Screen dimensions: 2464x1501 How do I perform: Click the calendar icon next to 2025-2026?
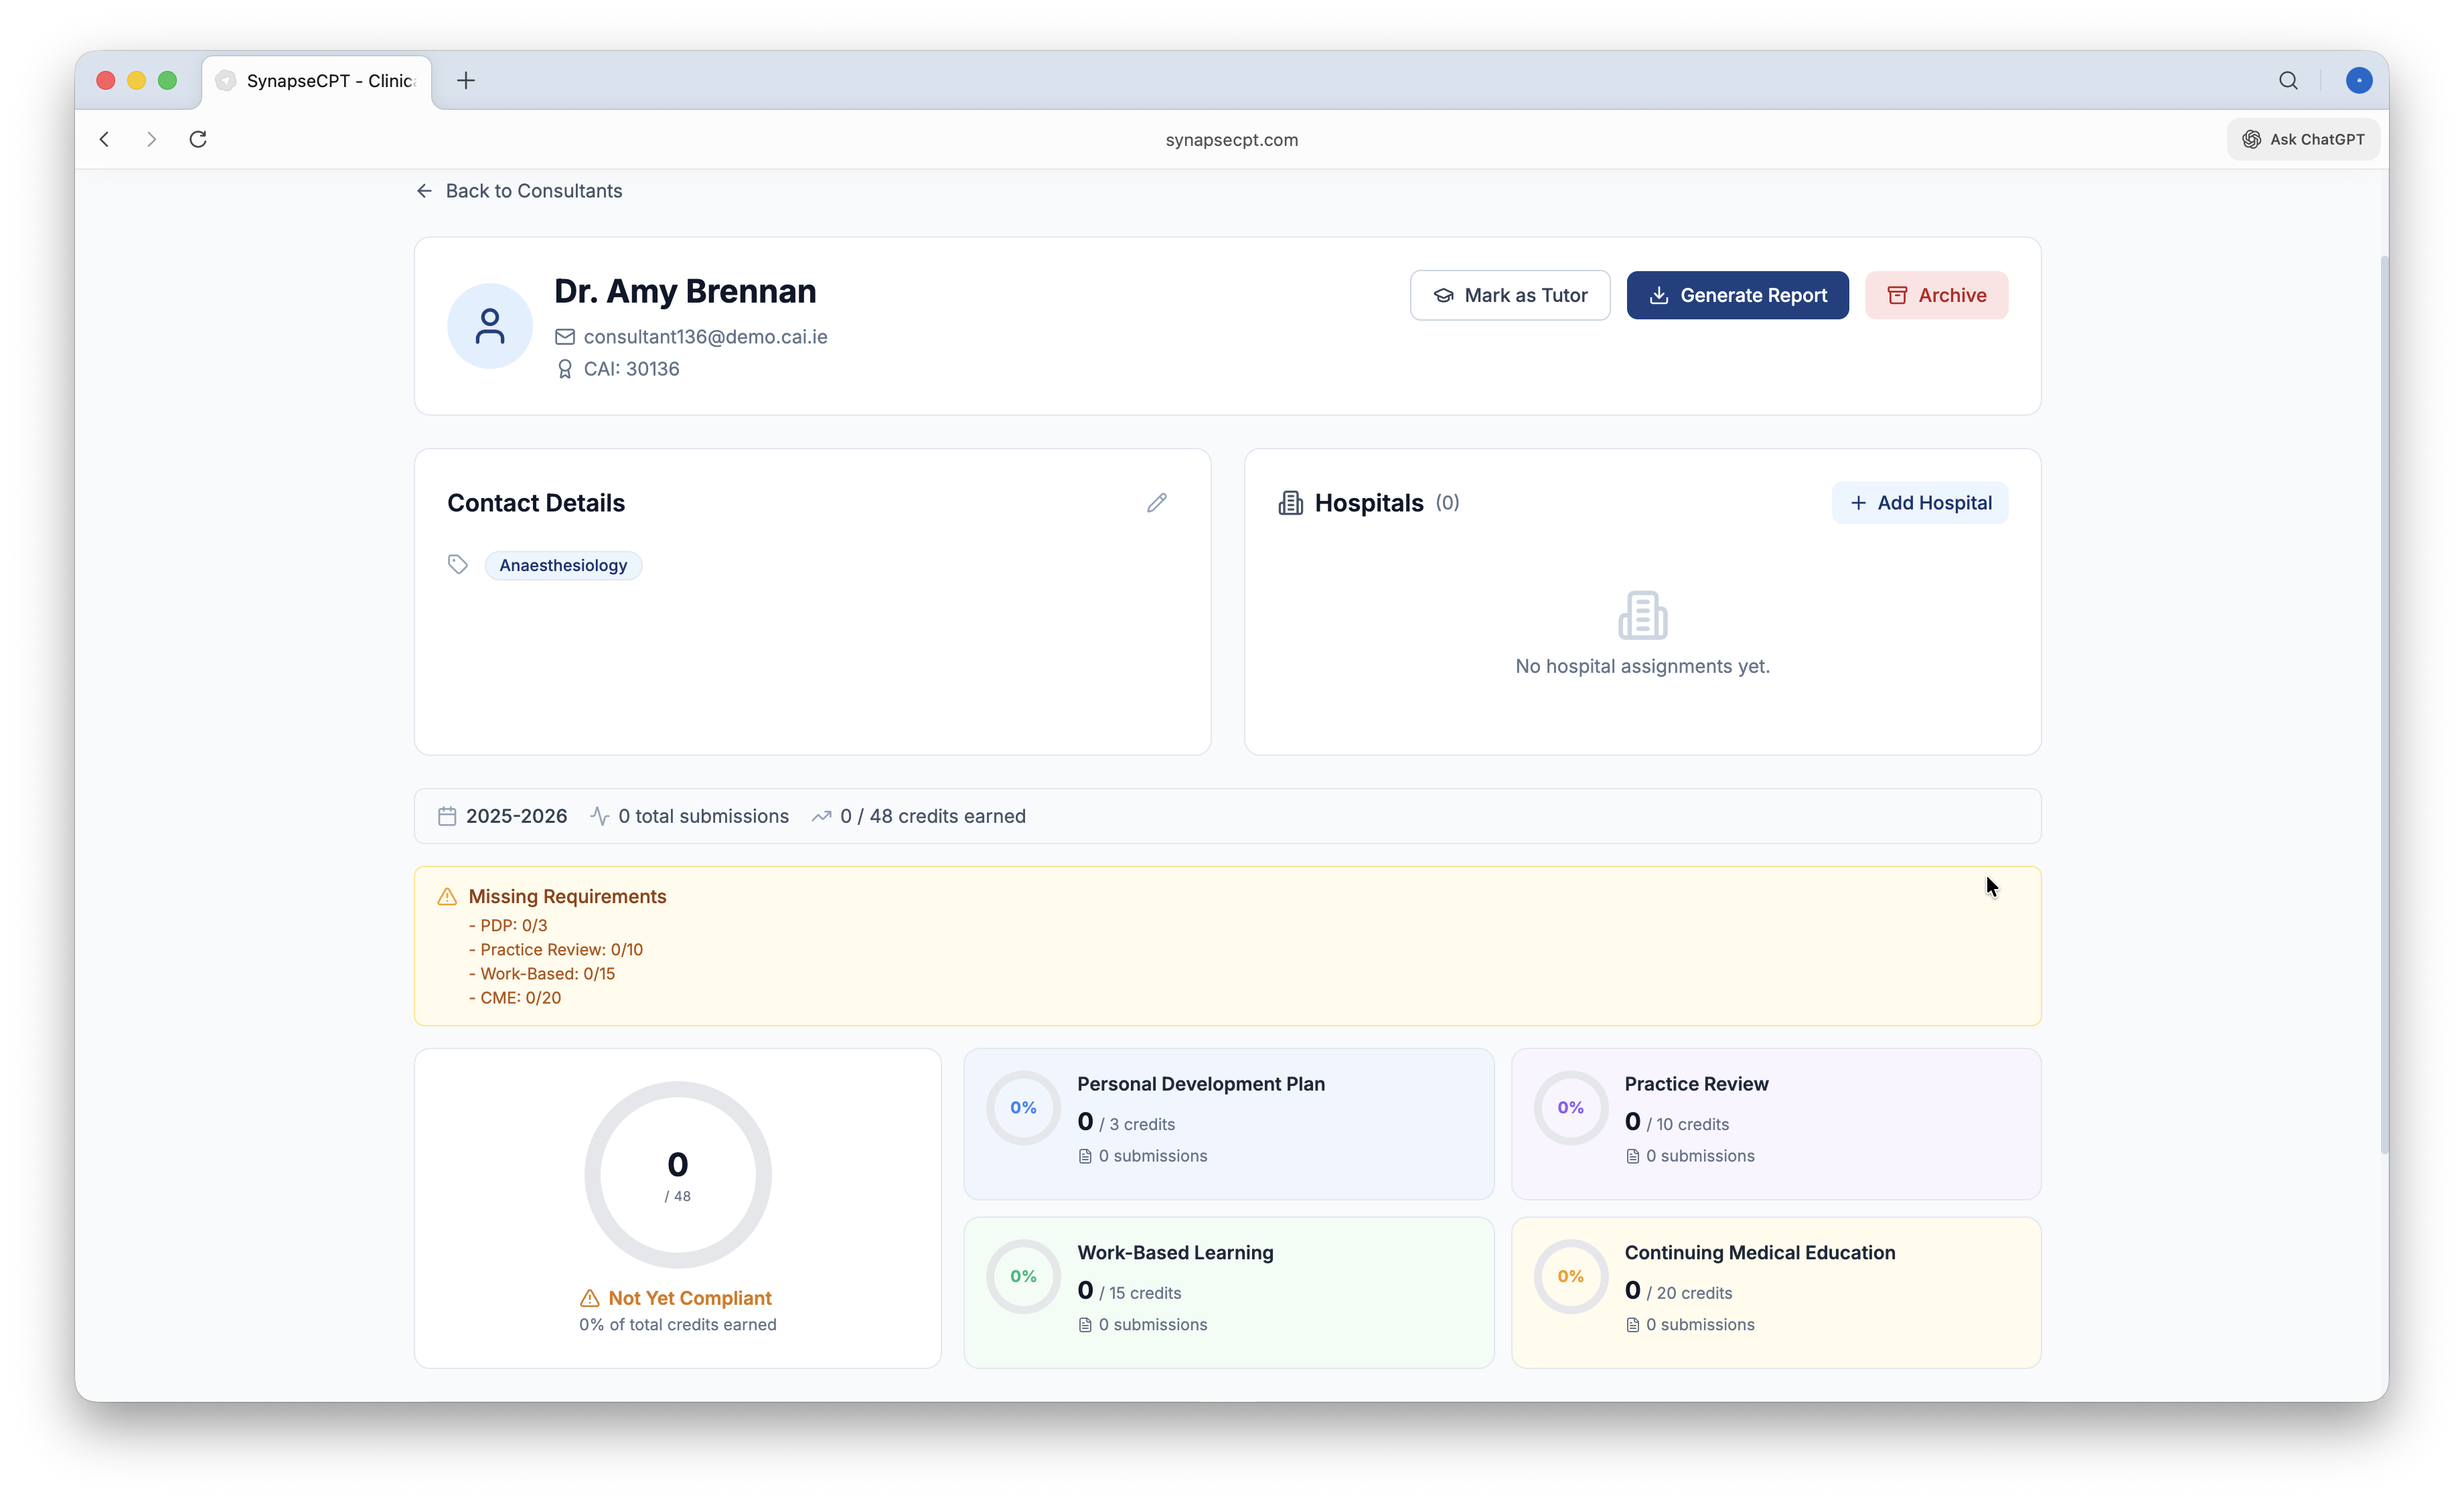pyautogui.click(x=447, y=816)
